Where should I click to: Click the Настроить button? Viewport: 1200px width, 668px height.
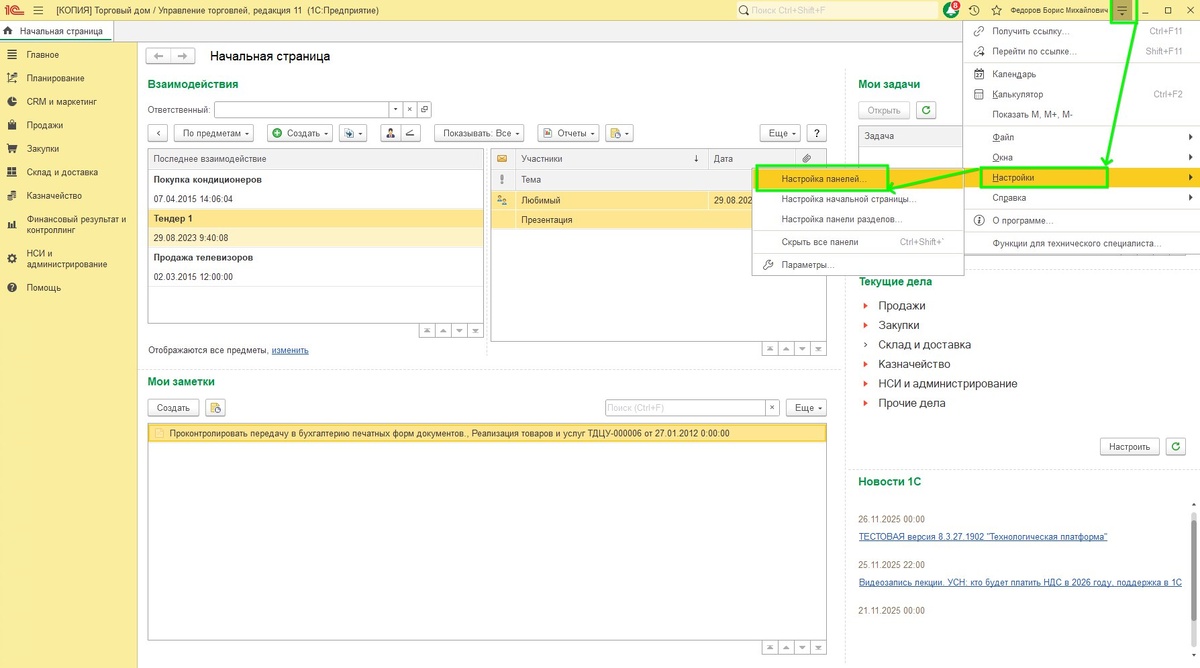[x=1130, y=446]
